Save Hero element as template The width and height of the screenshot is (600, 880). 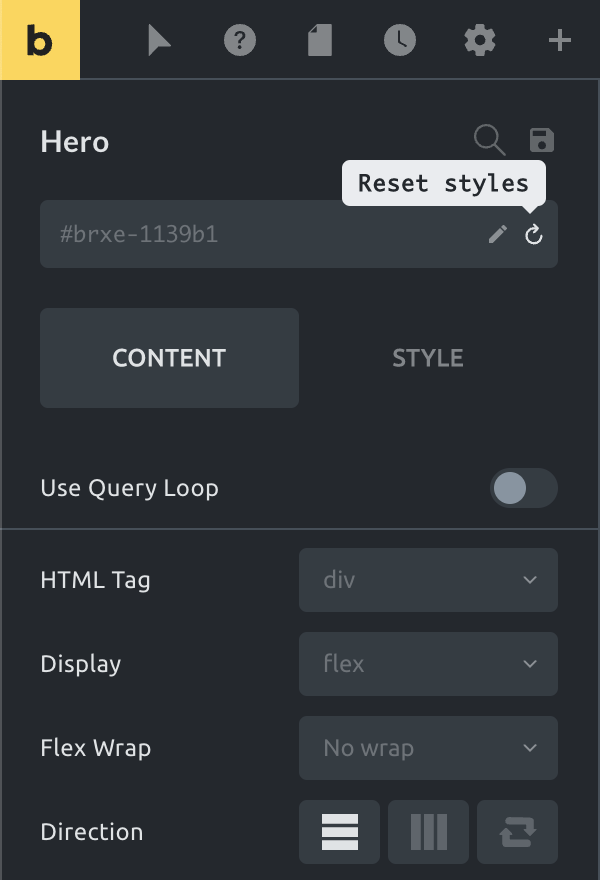[542, 140]
